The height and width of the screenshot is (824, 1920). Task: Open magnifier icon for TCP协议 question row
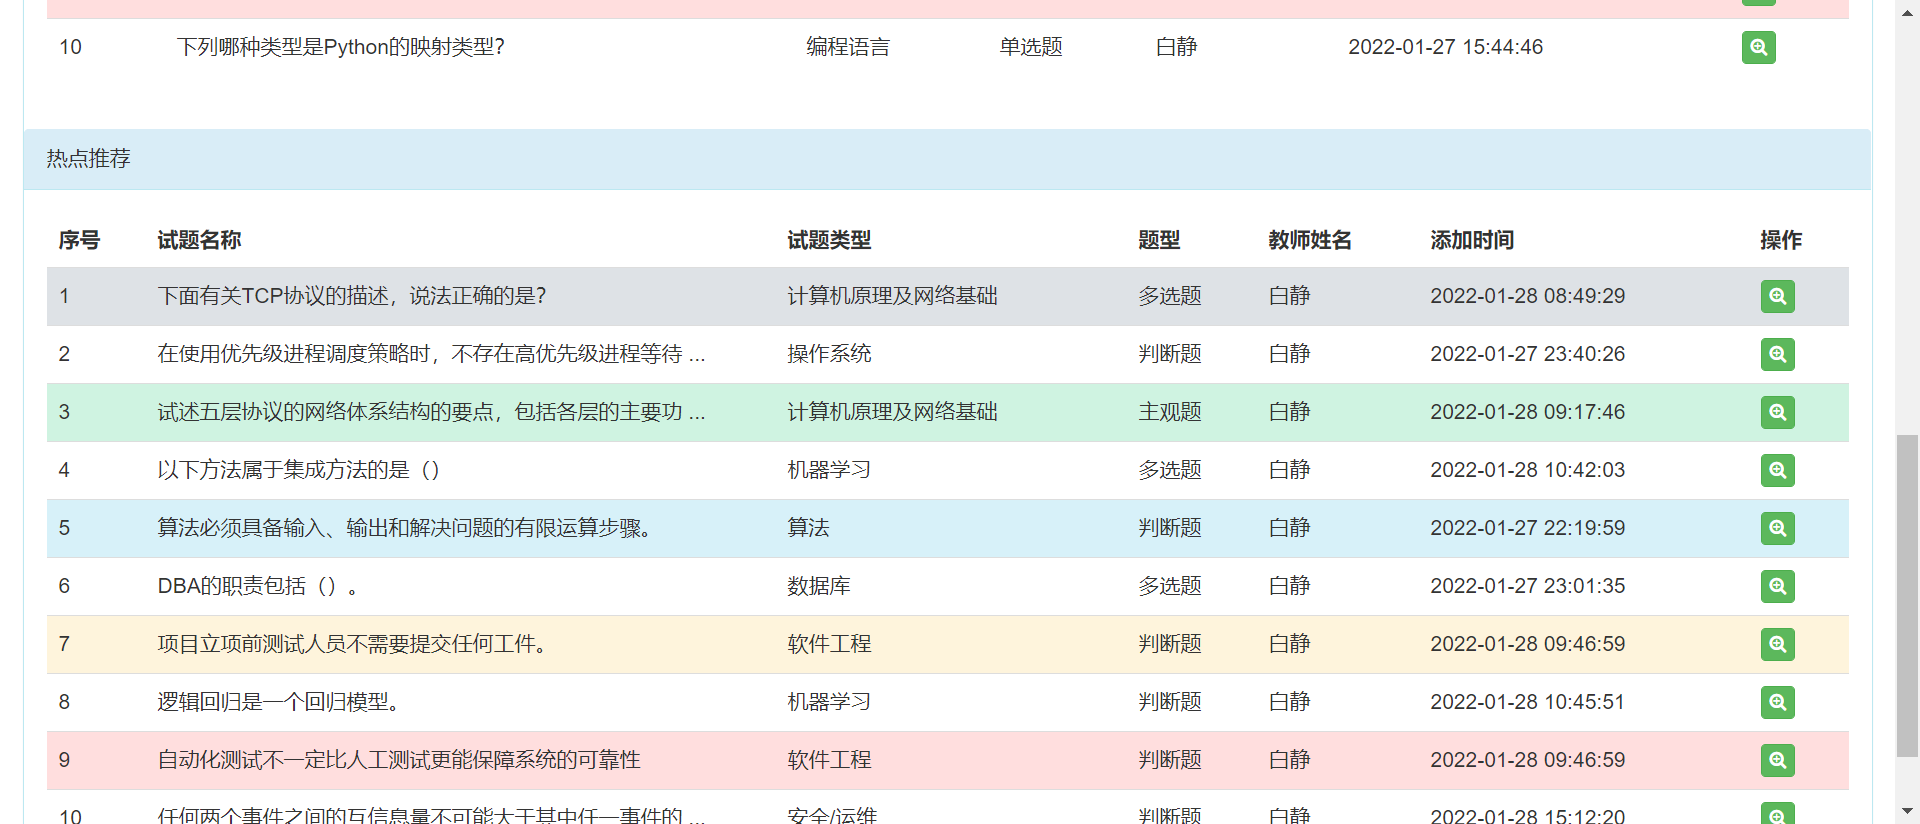click(1777, 296)
